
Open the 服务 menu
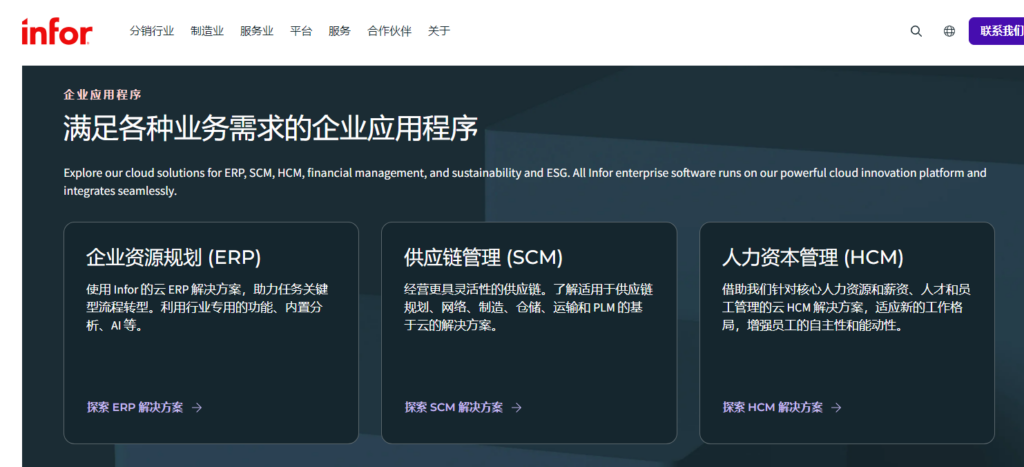[x=340, y=31]
